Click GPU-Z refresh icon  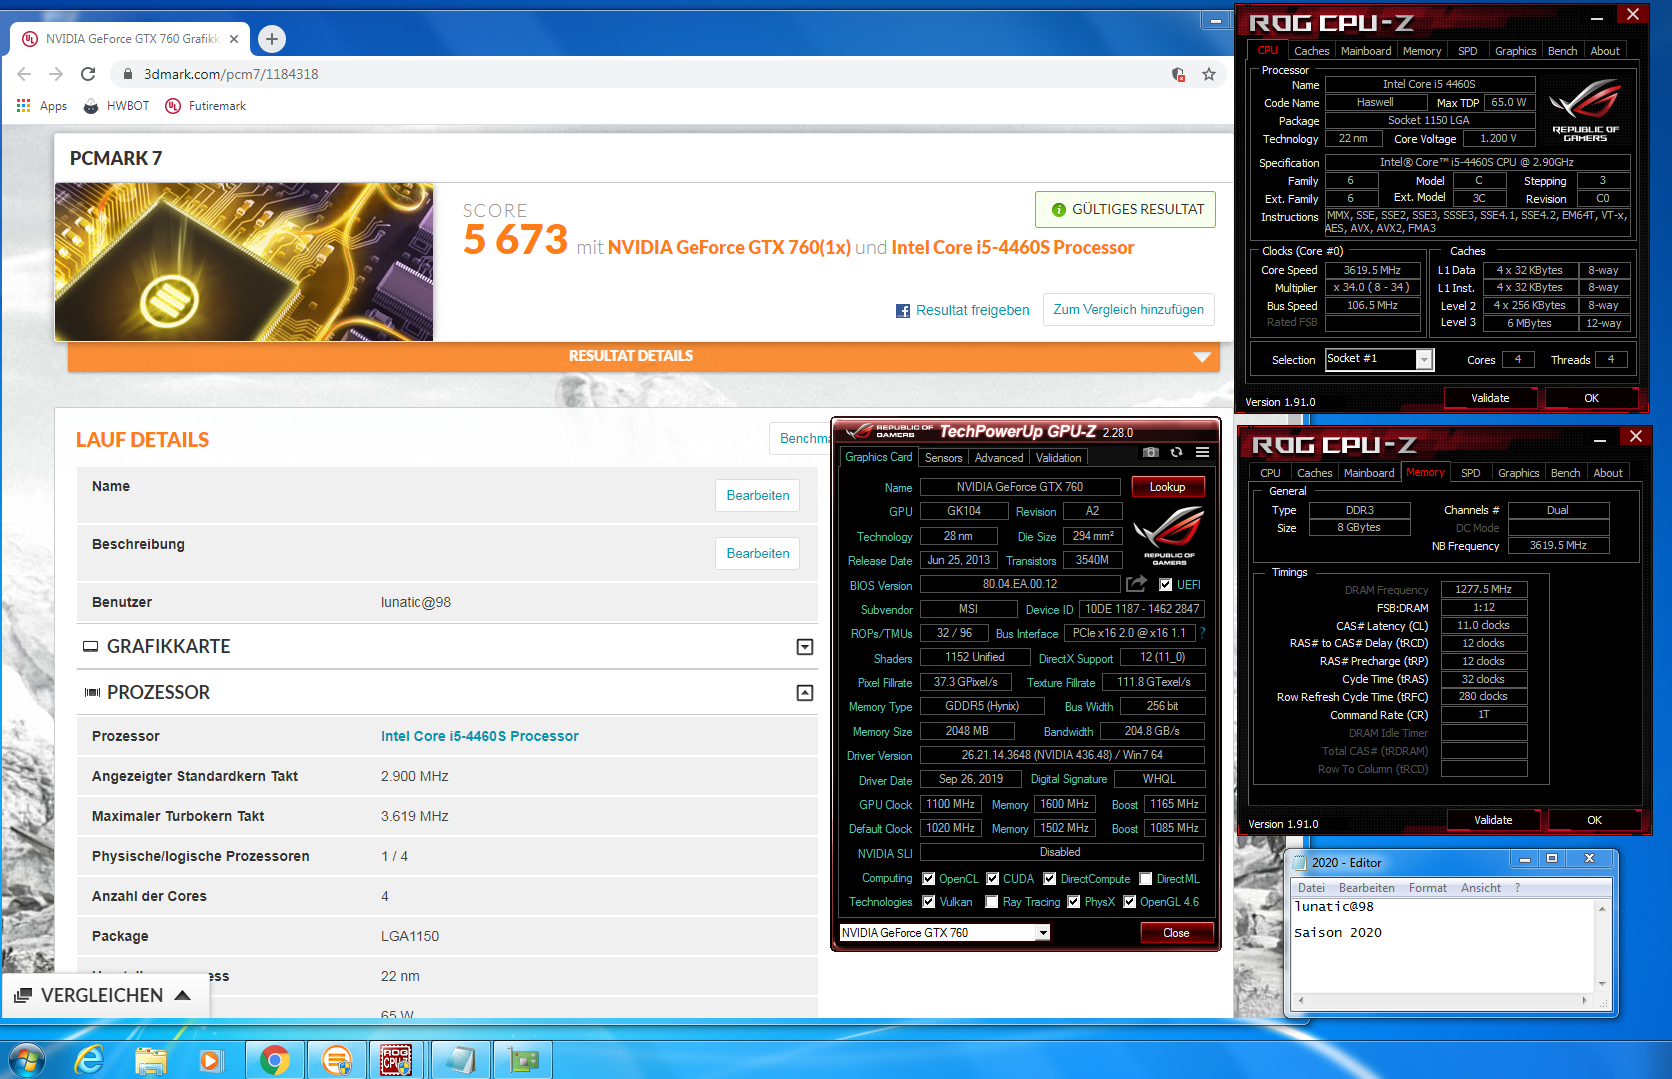(1176, 453)
